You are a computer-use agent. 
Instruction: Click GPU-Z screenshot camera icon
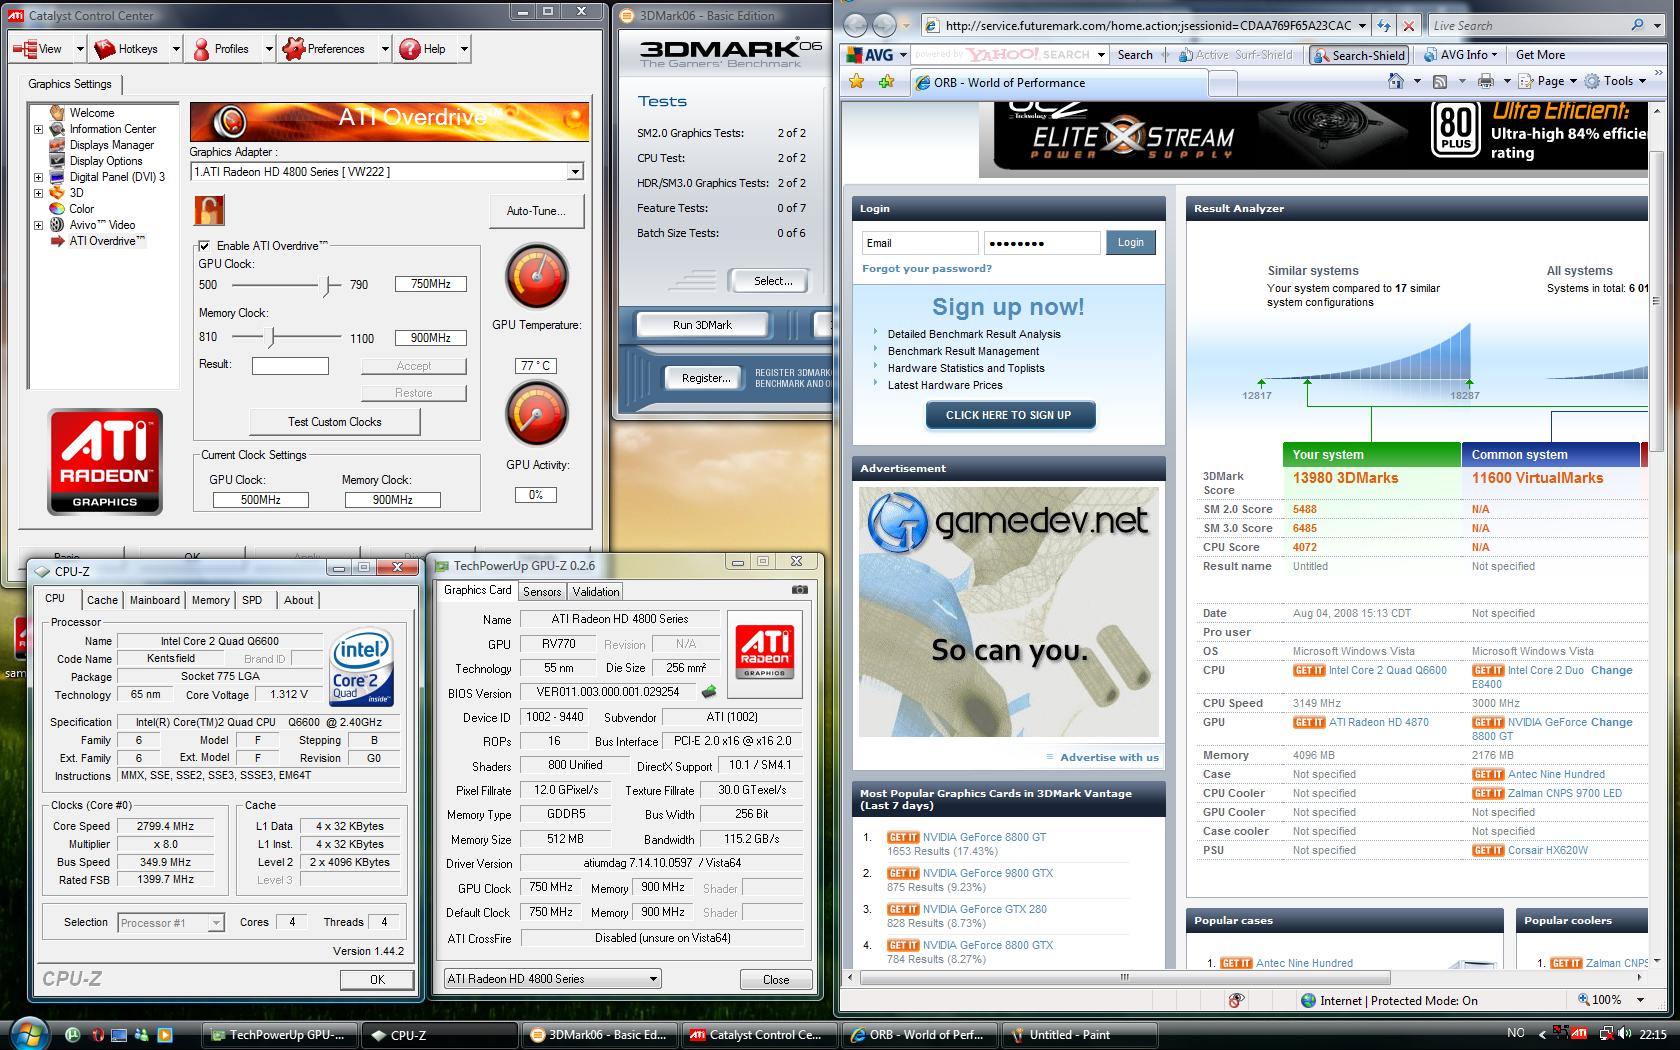800,590
